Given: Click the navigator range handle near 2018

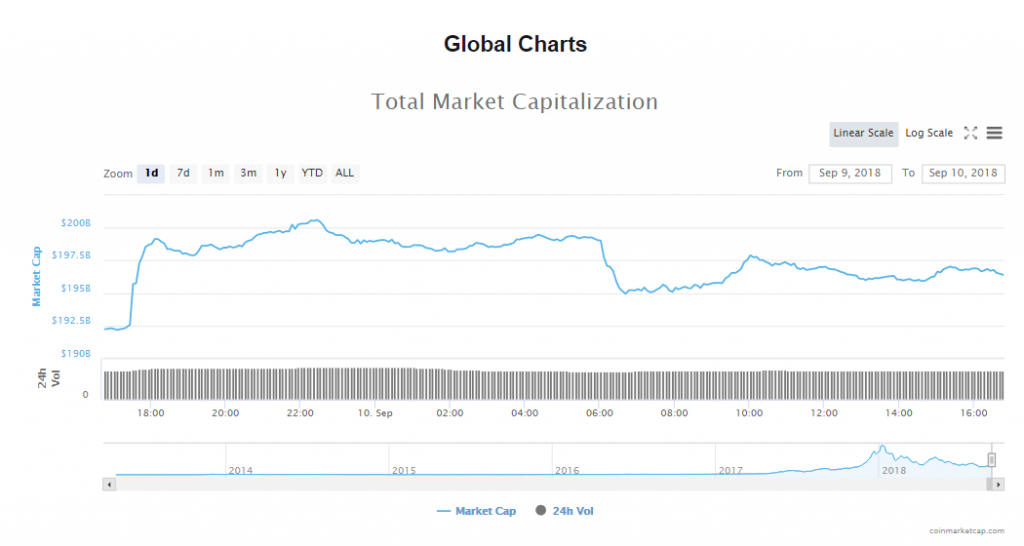Looking at the screenshot, I should pyautogui.click(x=992, y=459).
